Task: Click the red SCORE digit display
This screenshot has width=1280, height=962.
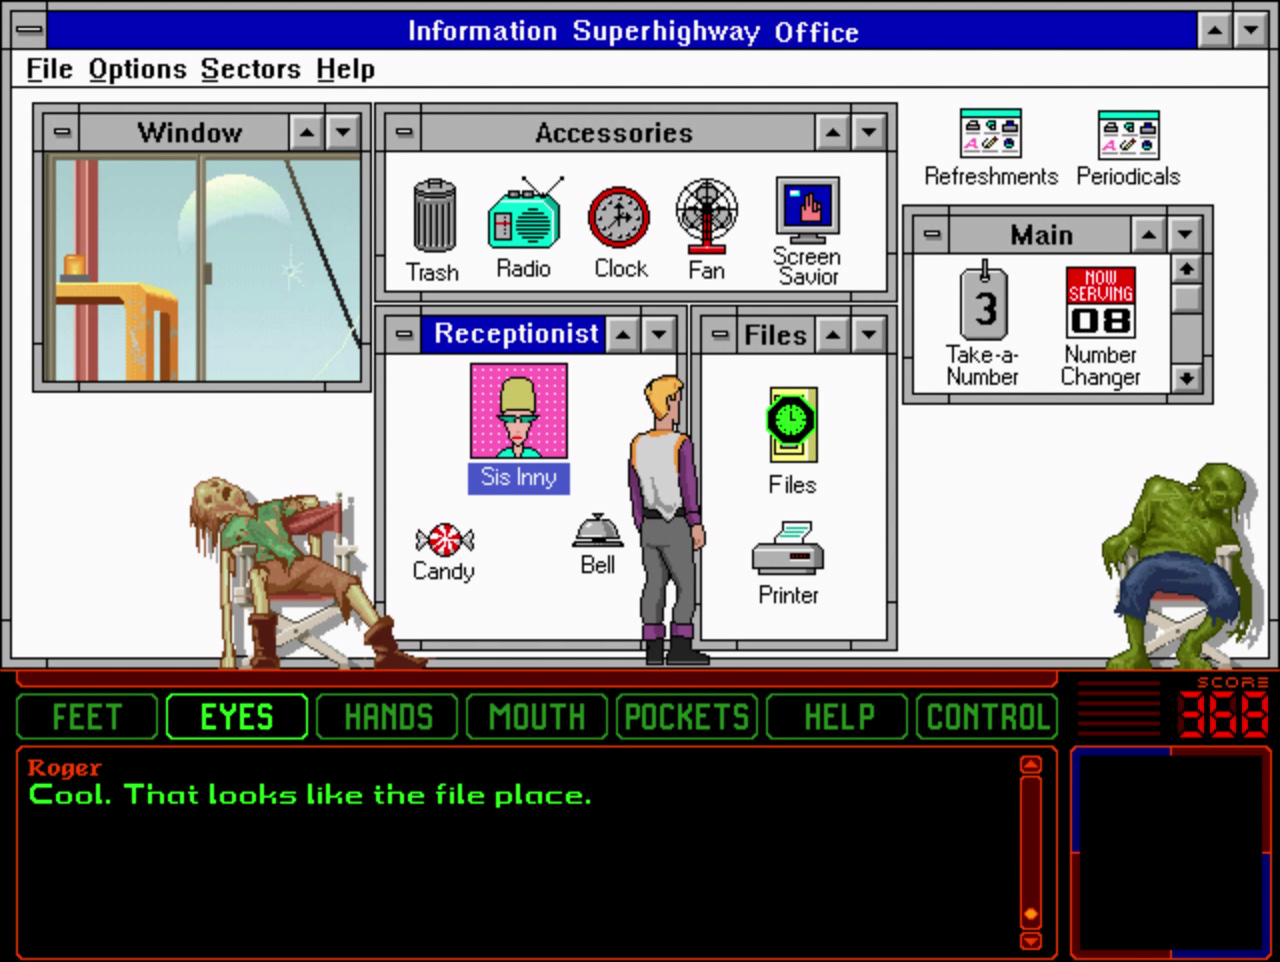Action: coord(1223,714)
